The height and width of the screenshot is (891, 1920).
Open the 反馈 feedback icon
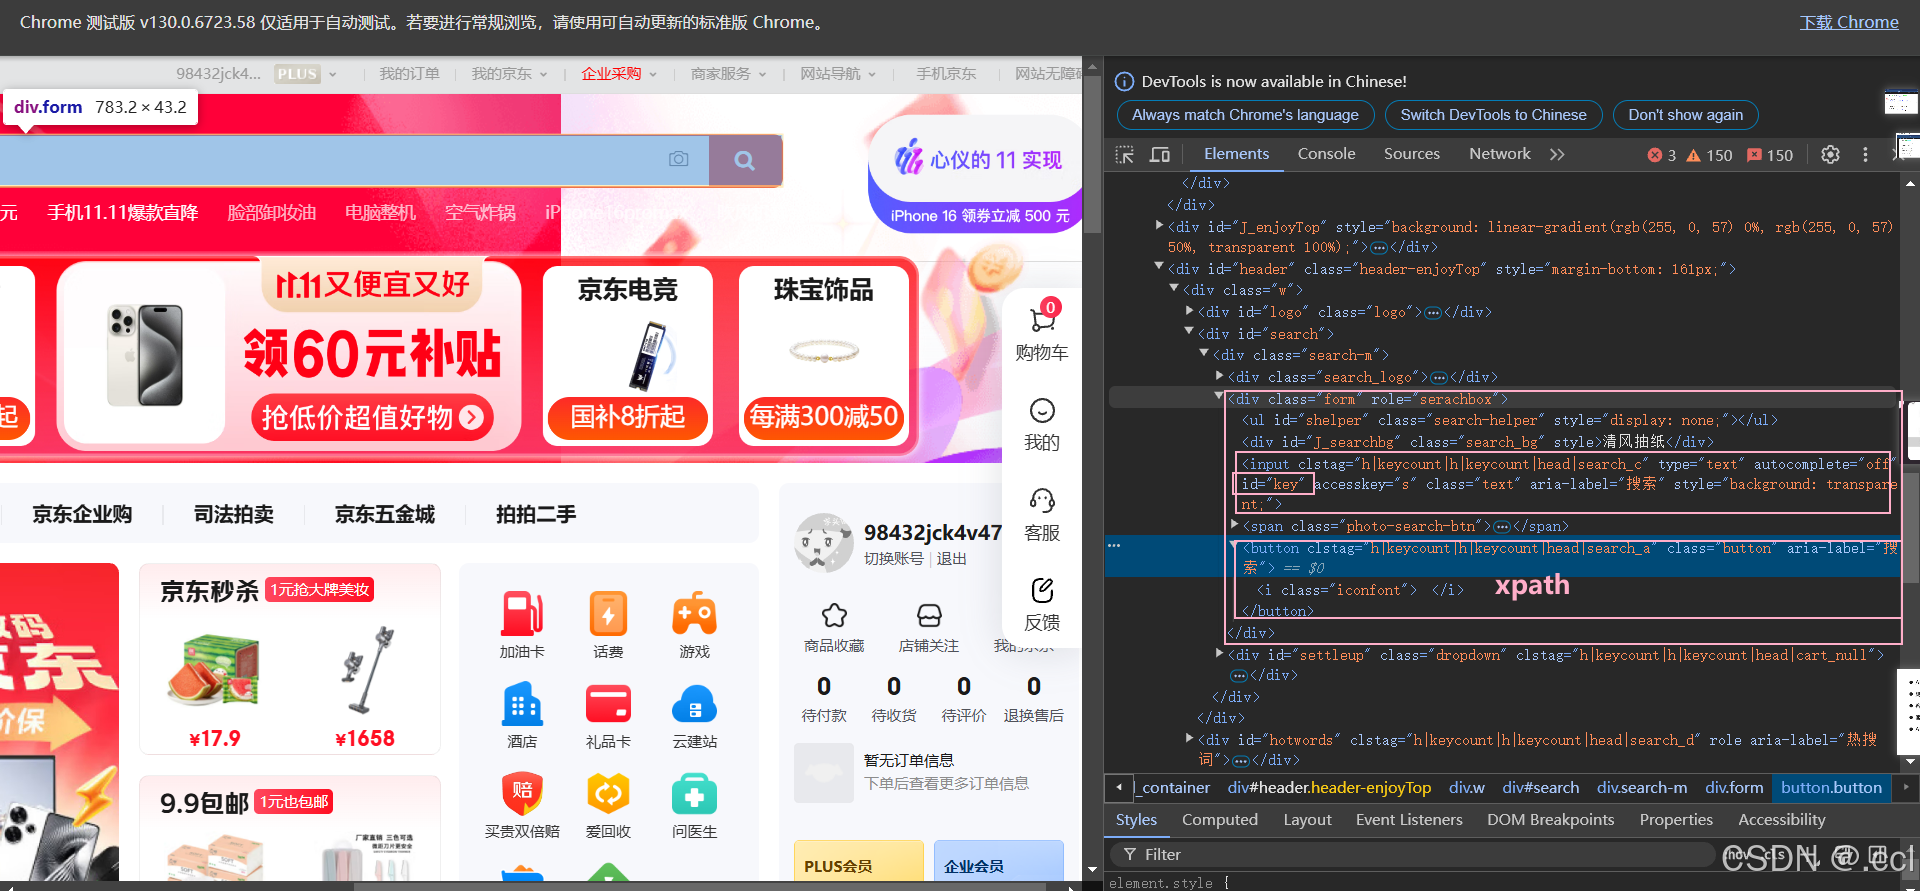point(1042,590)
